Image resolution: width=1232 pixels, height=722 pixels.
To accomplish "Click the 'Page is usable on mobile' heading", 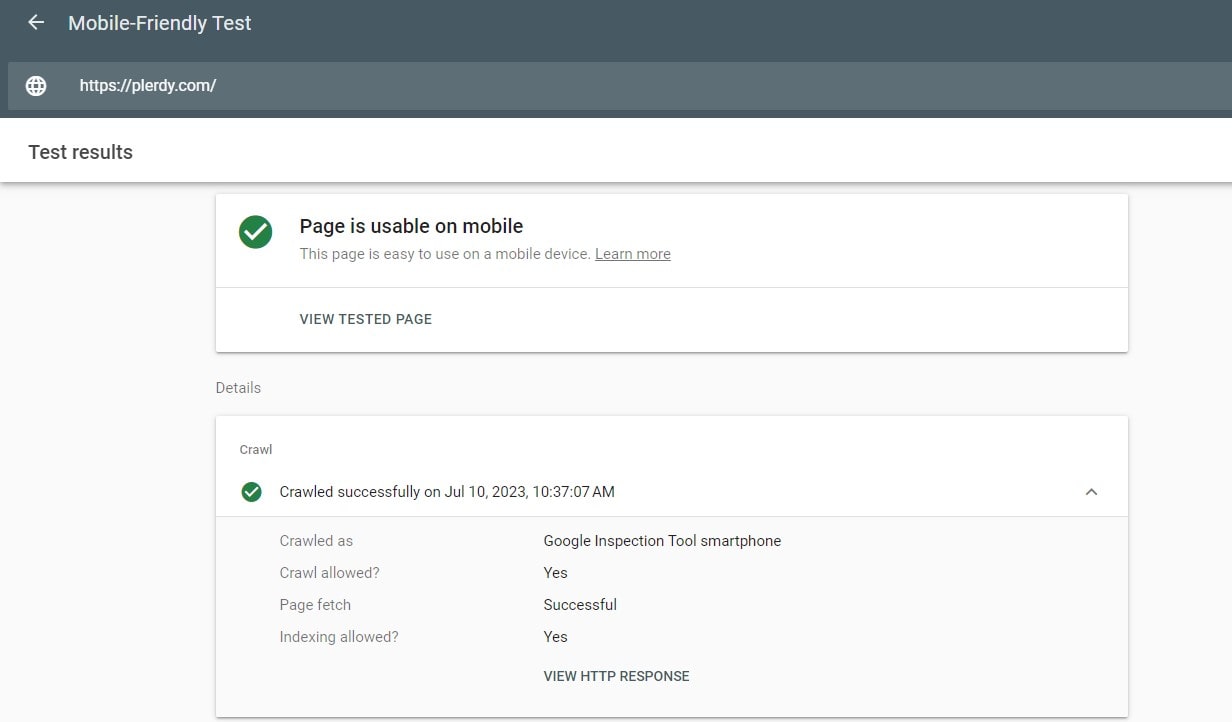I will 411,226.
